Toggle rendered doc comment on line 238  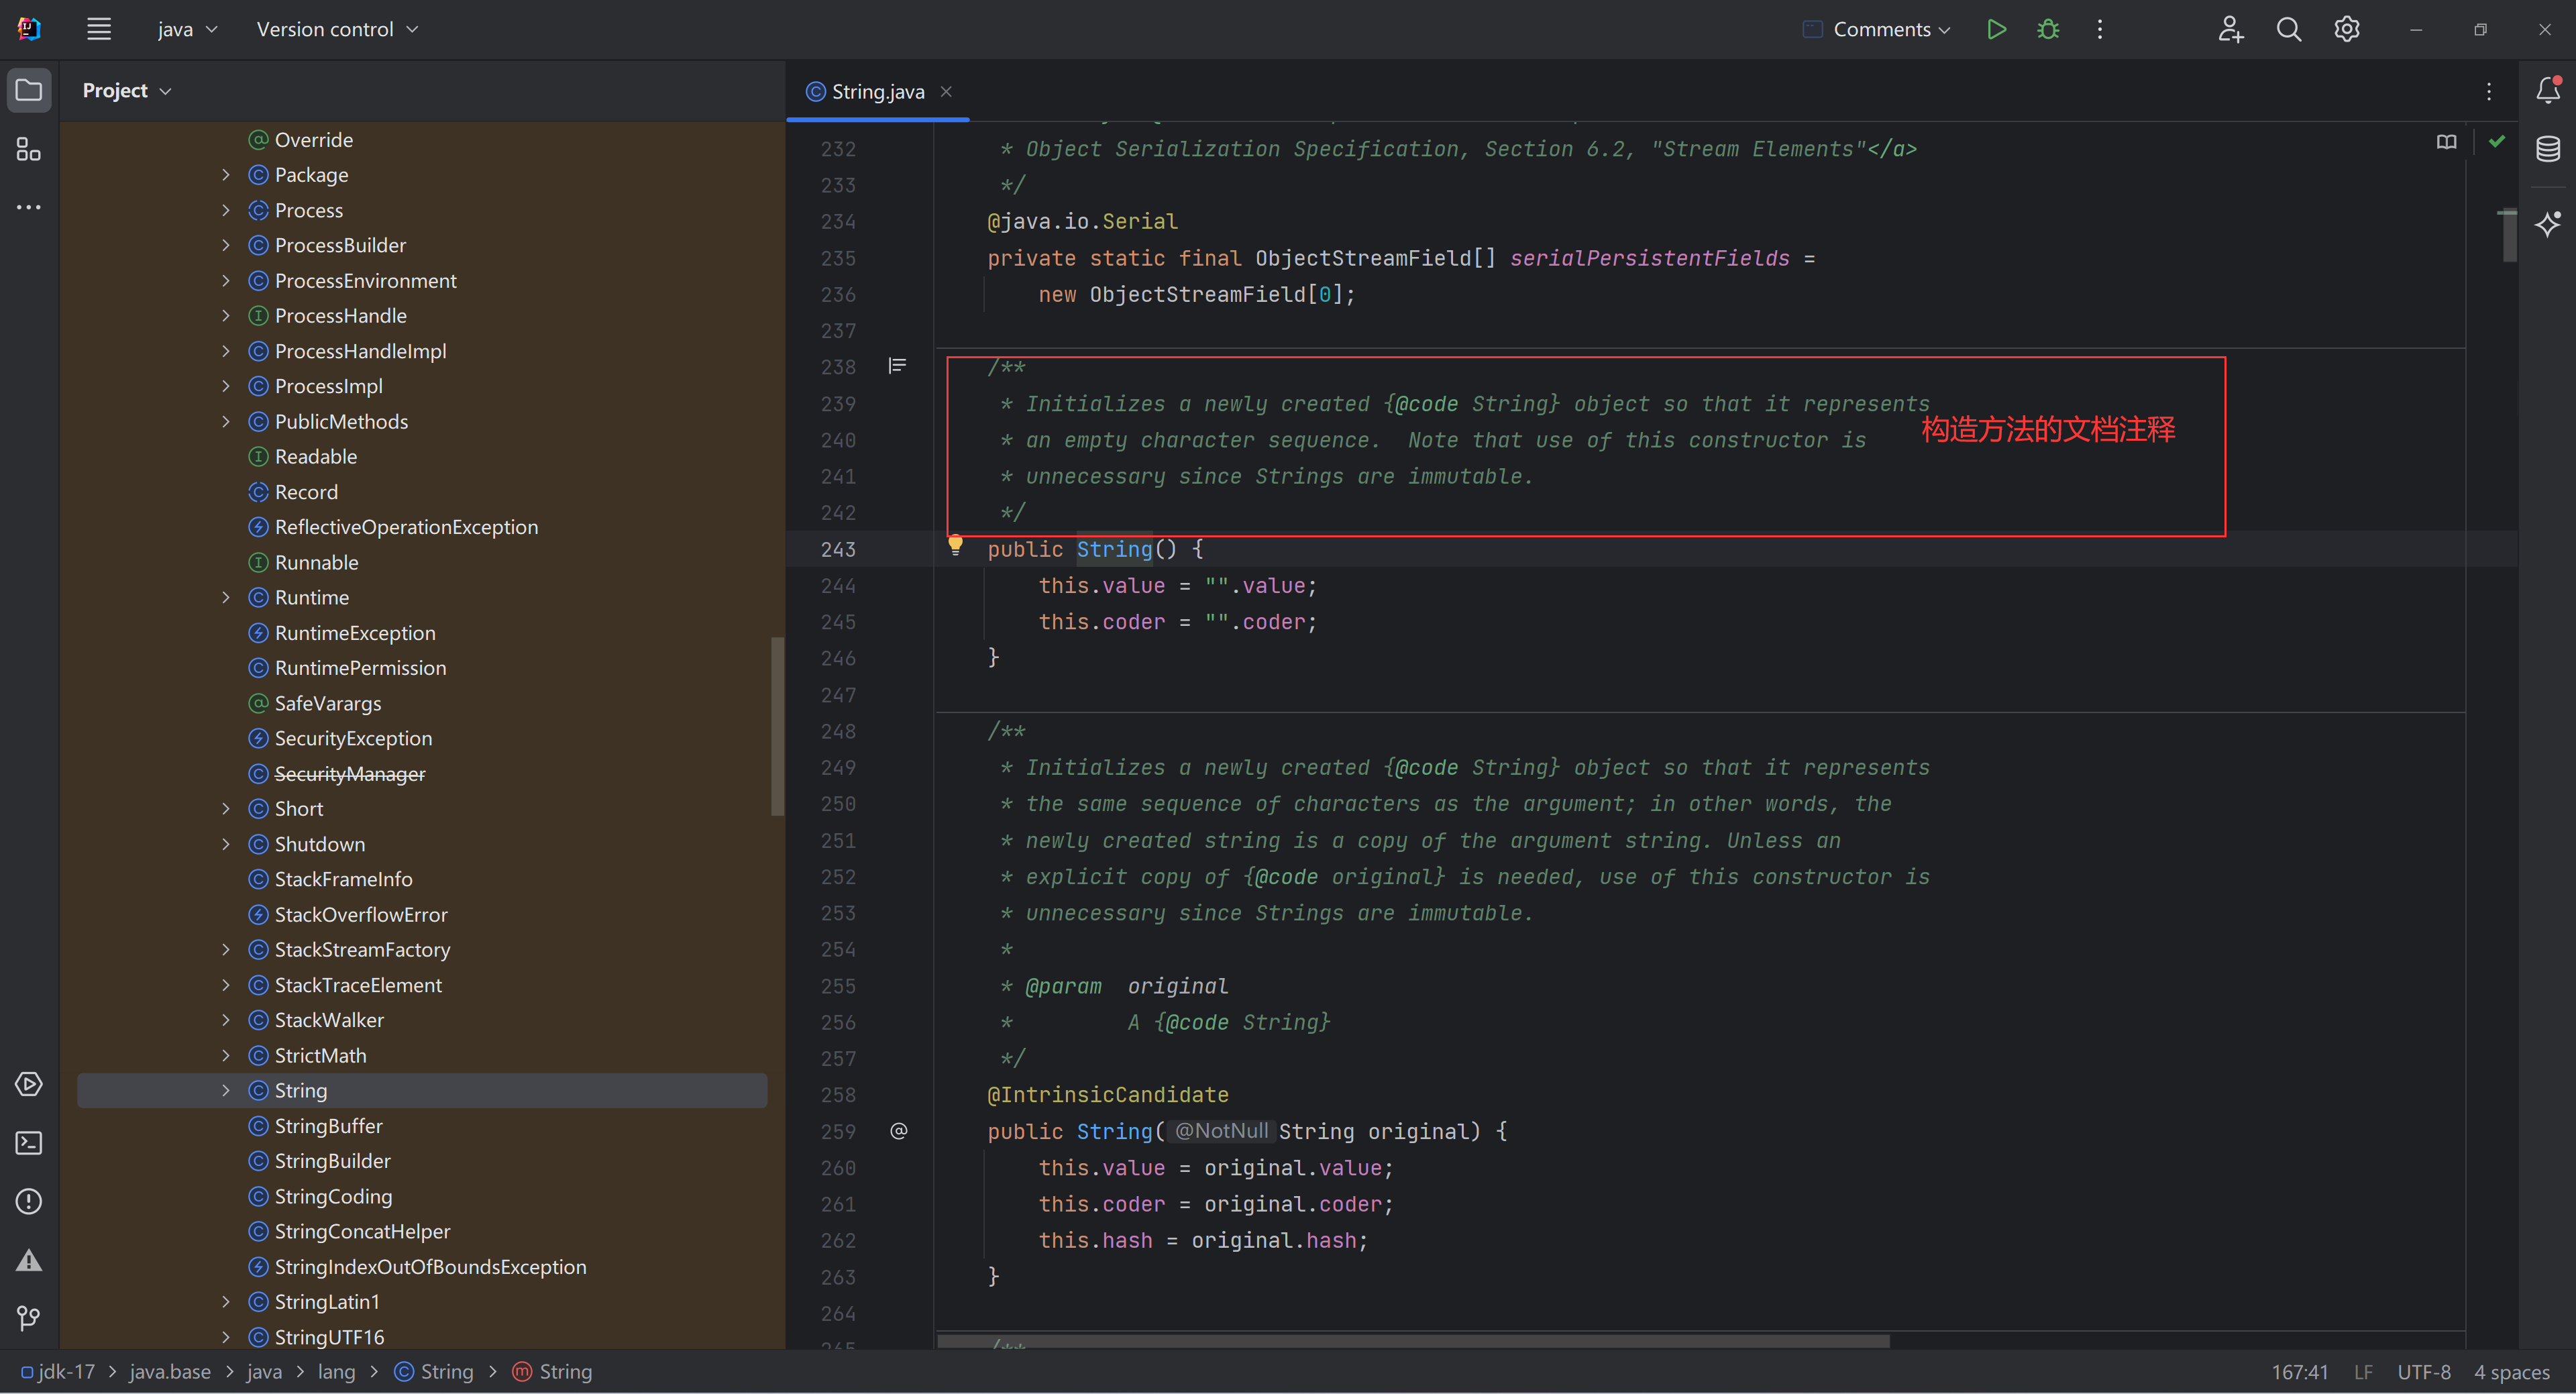coord(897,366)
